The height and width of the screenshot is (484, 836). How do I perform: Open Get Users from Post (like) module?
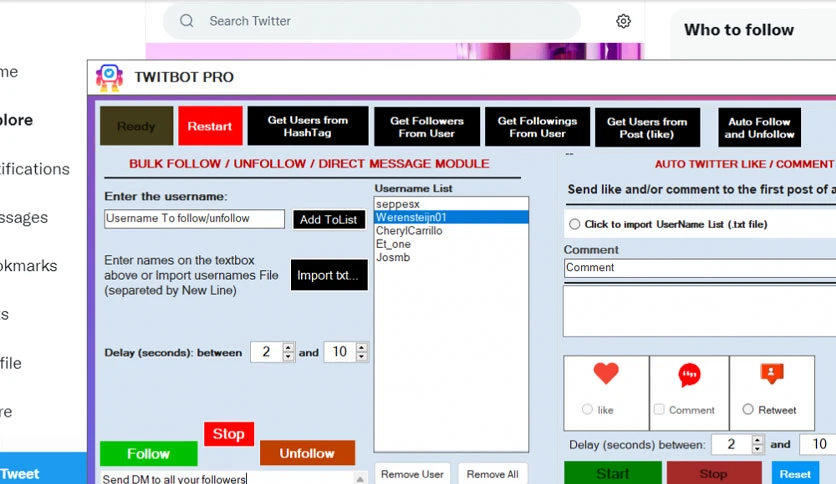[x=647, y=127]
